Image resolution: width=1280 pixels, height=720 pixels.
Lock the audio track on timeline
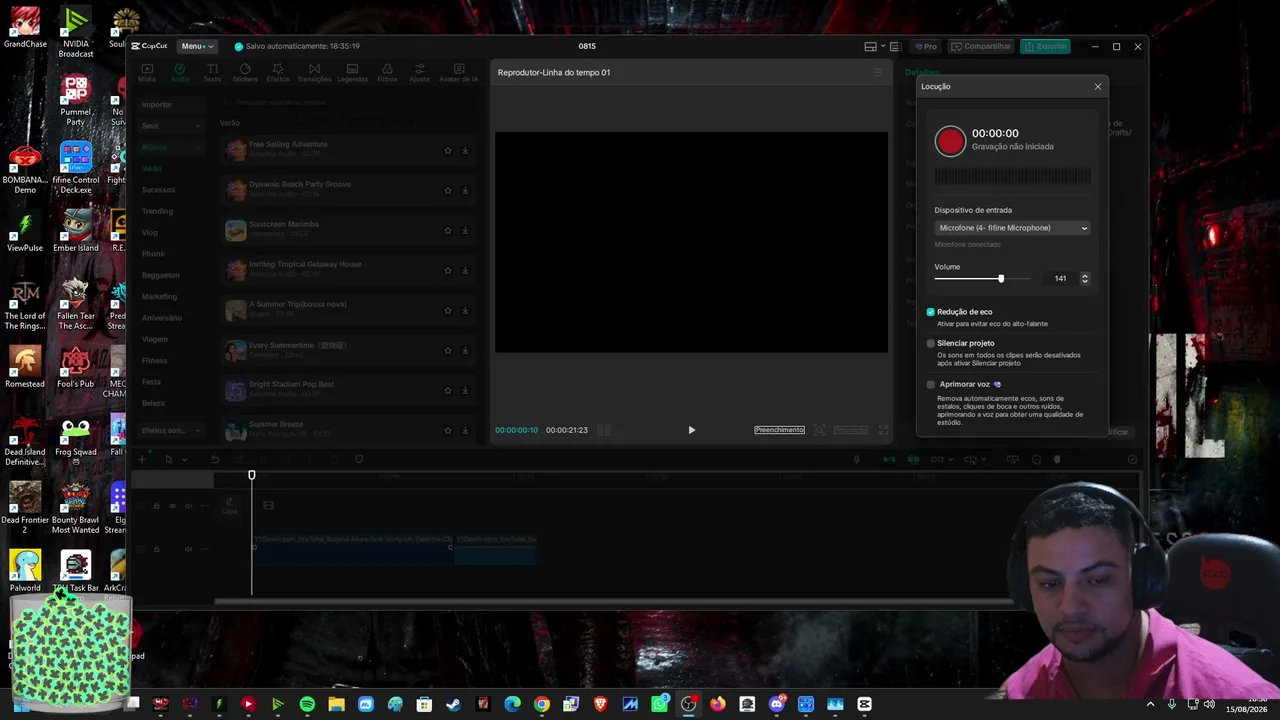coord(156,549)
